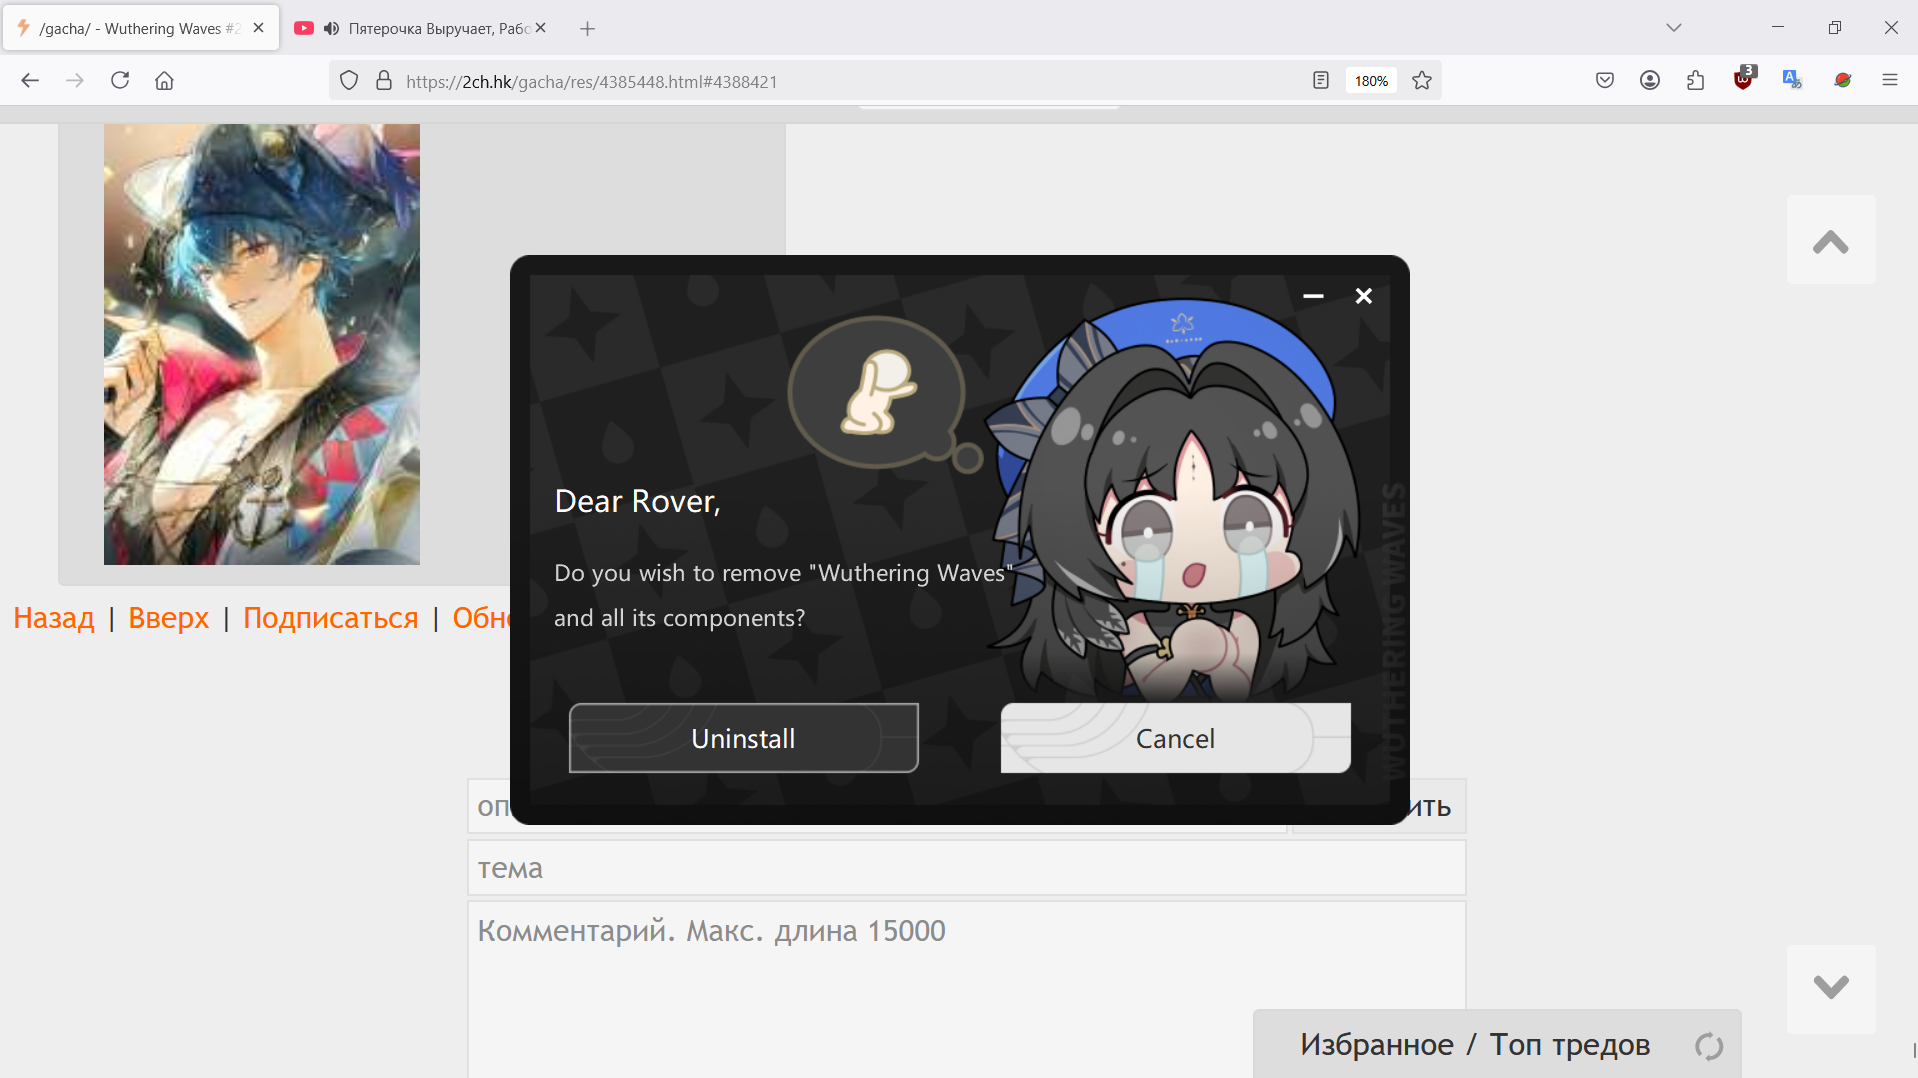1918x1078 pixels.
Task: Open a new browser tab
Action: pos(587,28)
